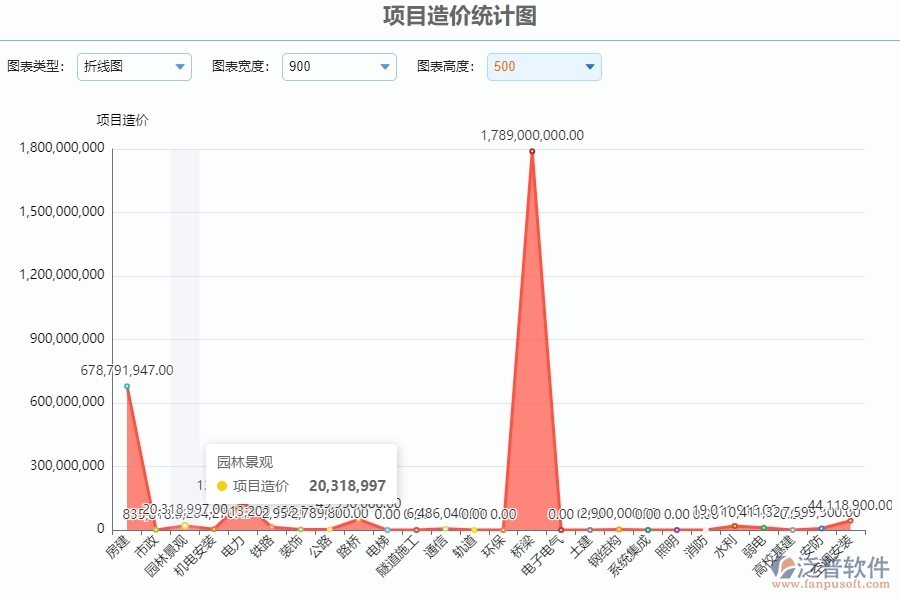Open the chart type dropdown showing 折线图

134,66
